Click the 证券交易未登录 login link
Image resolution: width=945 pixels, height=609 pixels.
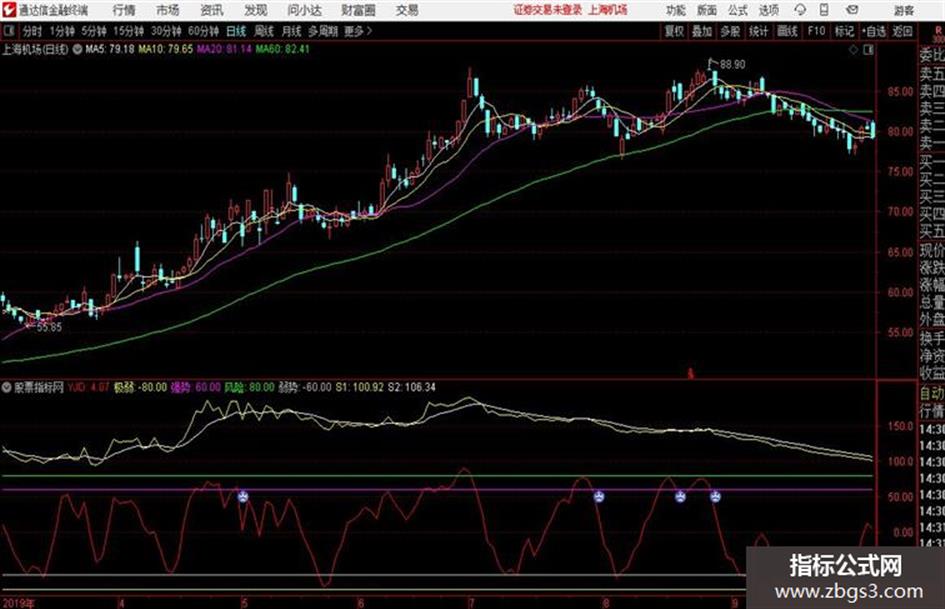click(x=548, y=10)
